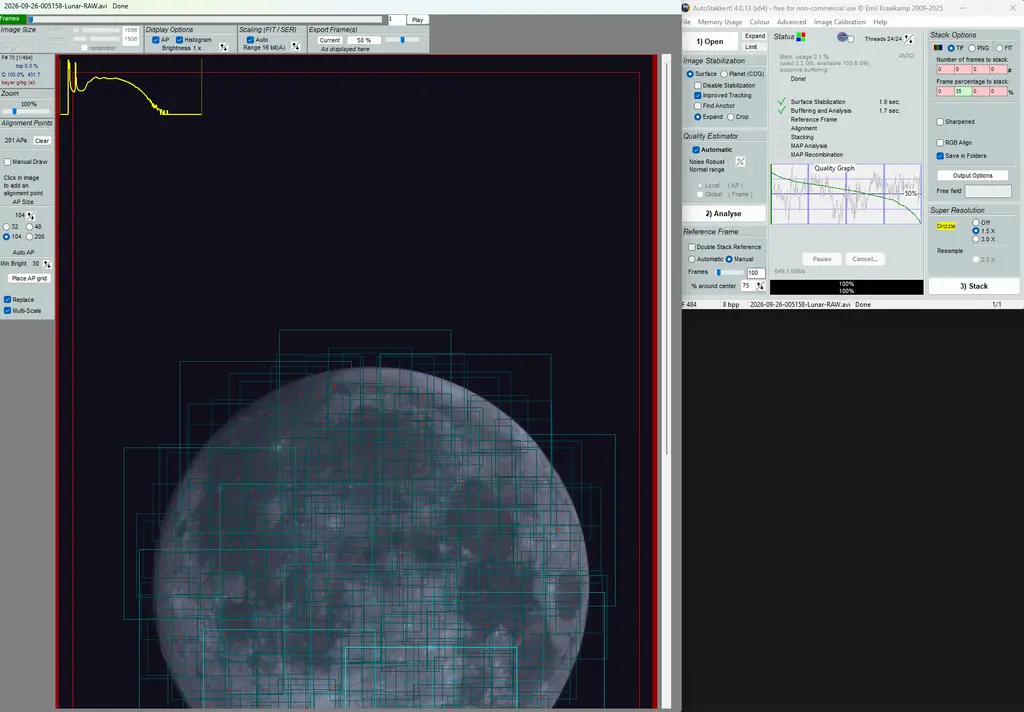Click the % around center stepper icon
The image size is (1024, 712).
click(760, 285)
